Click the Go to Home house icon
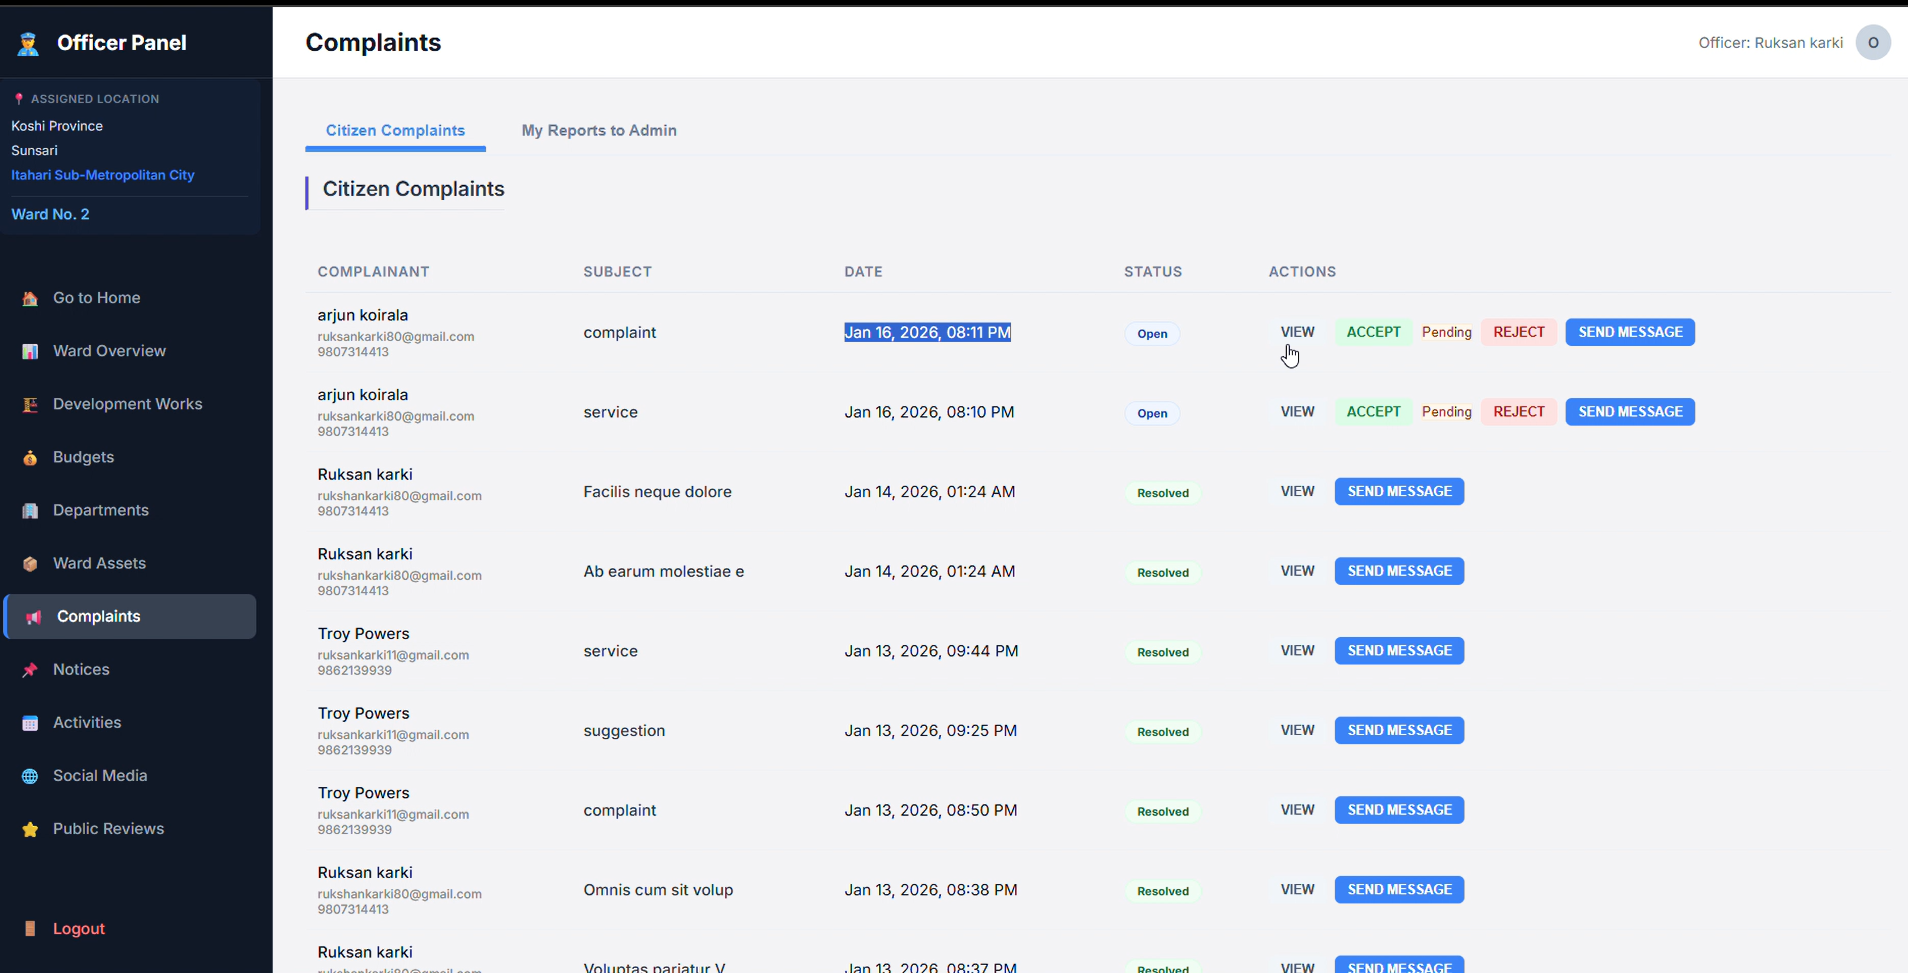Image resolution: width=1908 pixels, height=973 pixels. point(30,298)
